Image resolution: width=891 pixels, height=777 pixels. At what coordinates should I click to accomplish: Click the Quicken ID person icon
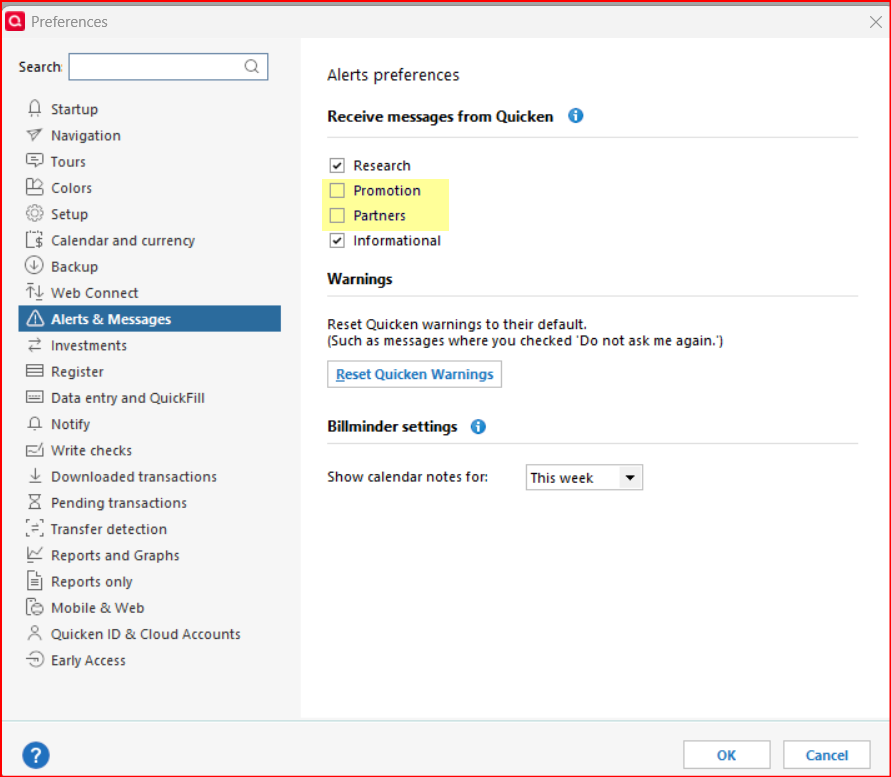[x=35, y=633]
